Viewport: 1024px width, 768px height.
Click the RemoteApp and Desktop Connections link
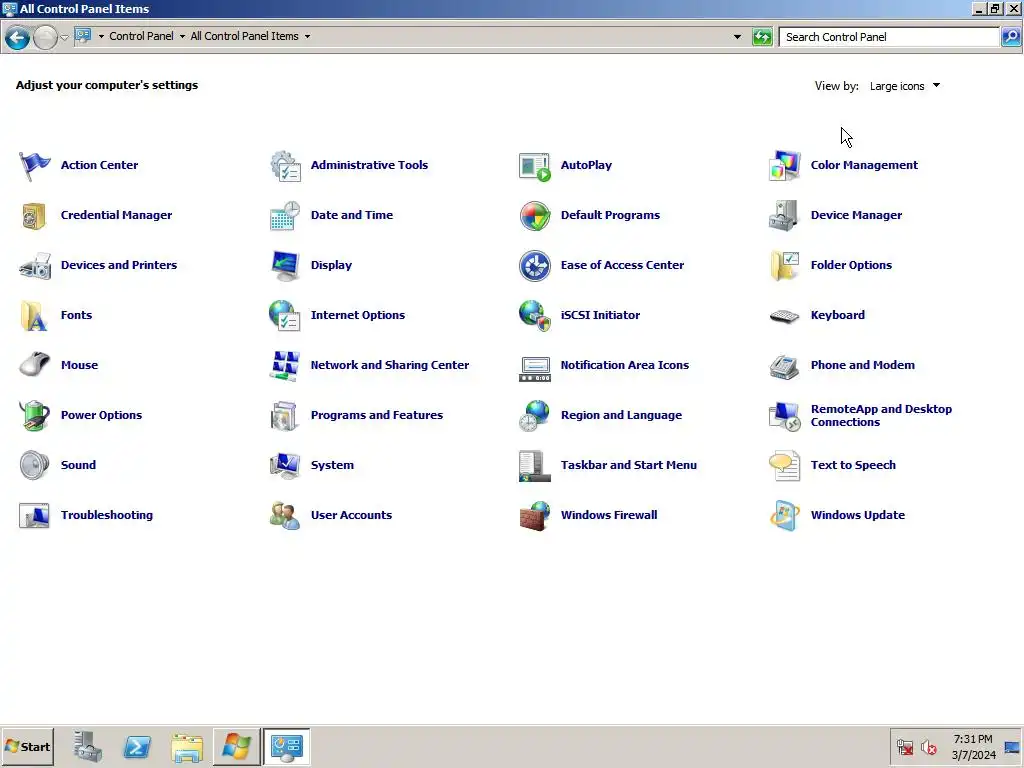pyautogui.click(x=881, y=415)
